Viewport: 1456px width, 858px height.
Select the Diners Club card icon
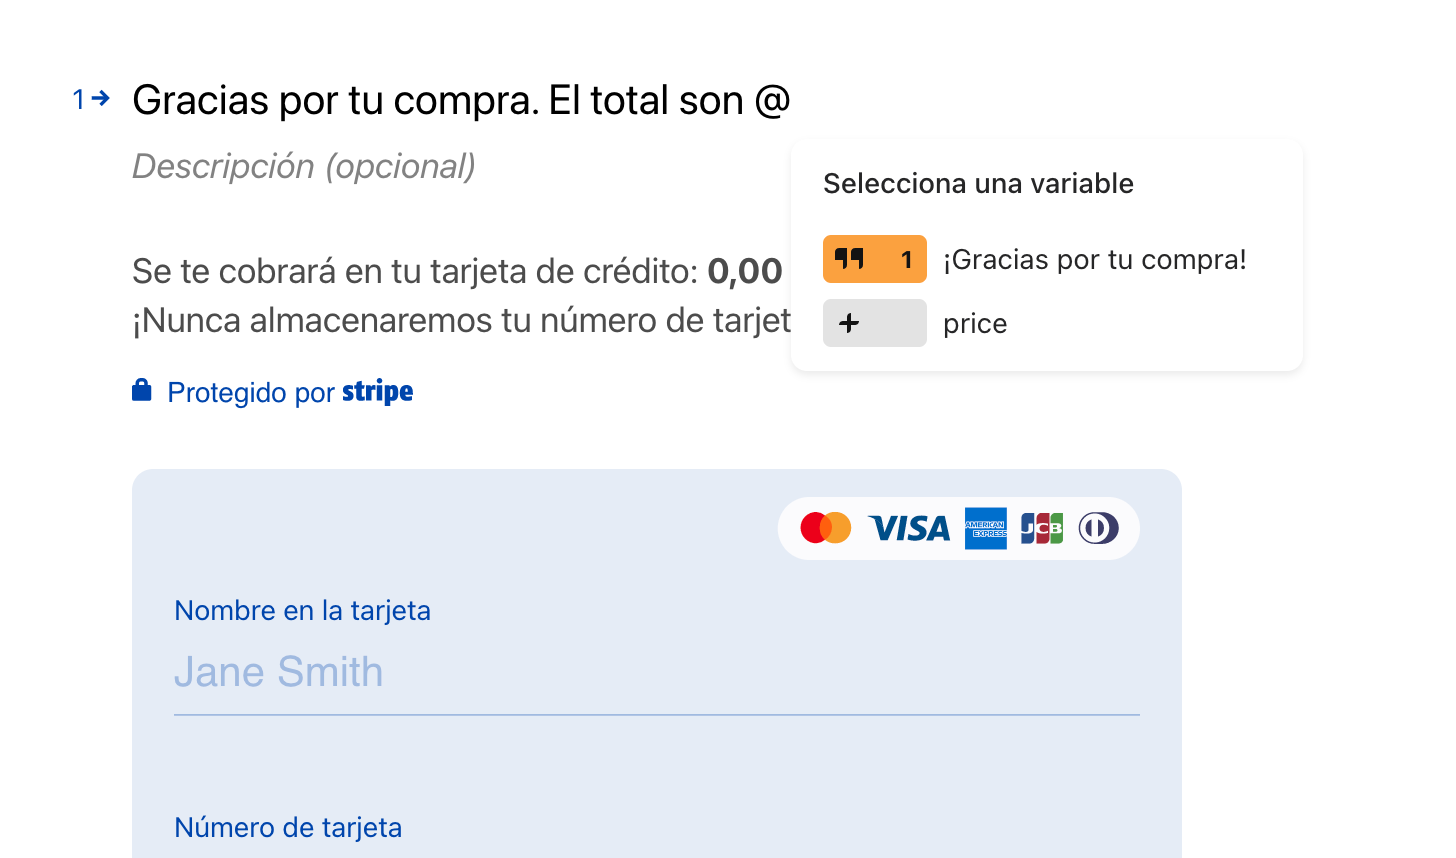[1097, 528]
